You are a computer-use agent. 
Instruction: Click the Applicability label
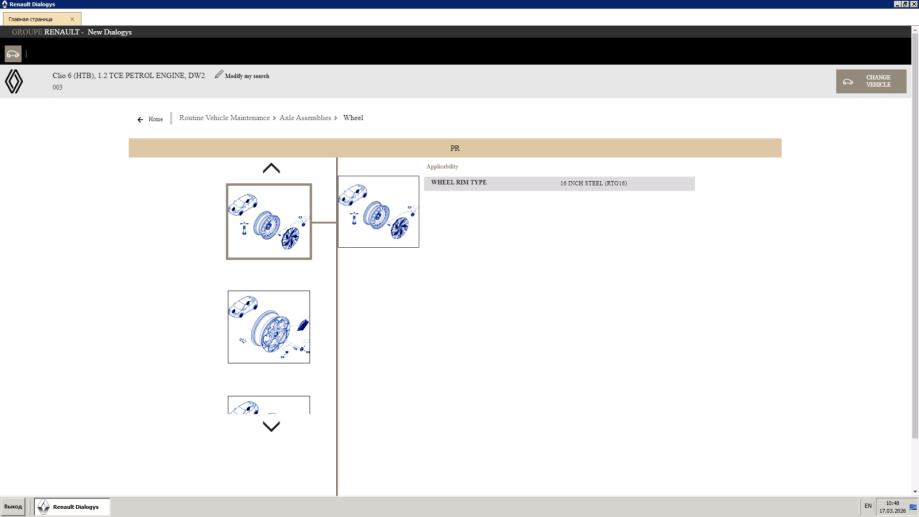[443, 166]
